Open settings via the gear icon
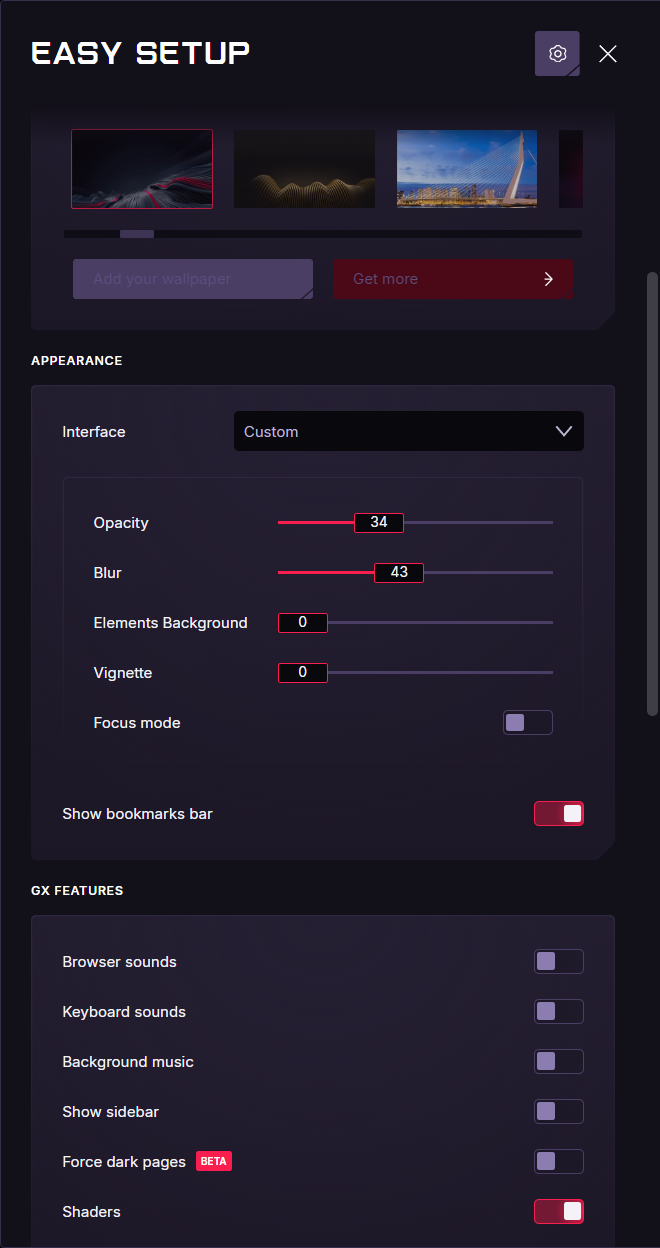The height and width of the screenshot is (1248, 660). point(557,54)
